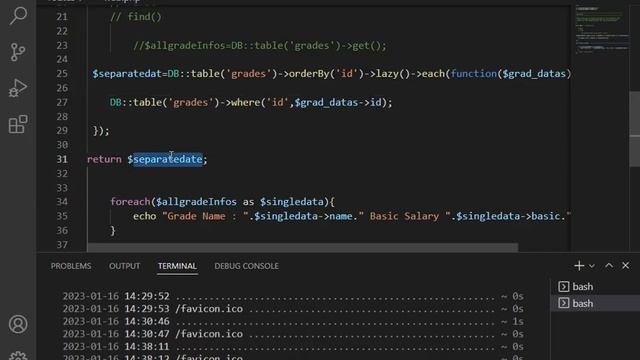The height and width of the screenshot is (360, 640).
Task: Click 'Basic Salary' string on line 35
Action: [x=404, y=216]
